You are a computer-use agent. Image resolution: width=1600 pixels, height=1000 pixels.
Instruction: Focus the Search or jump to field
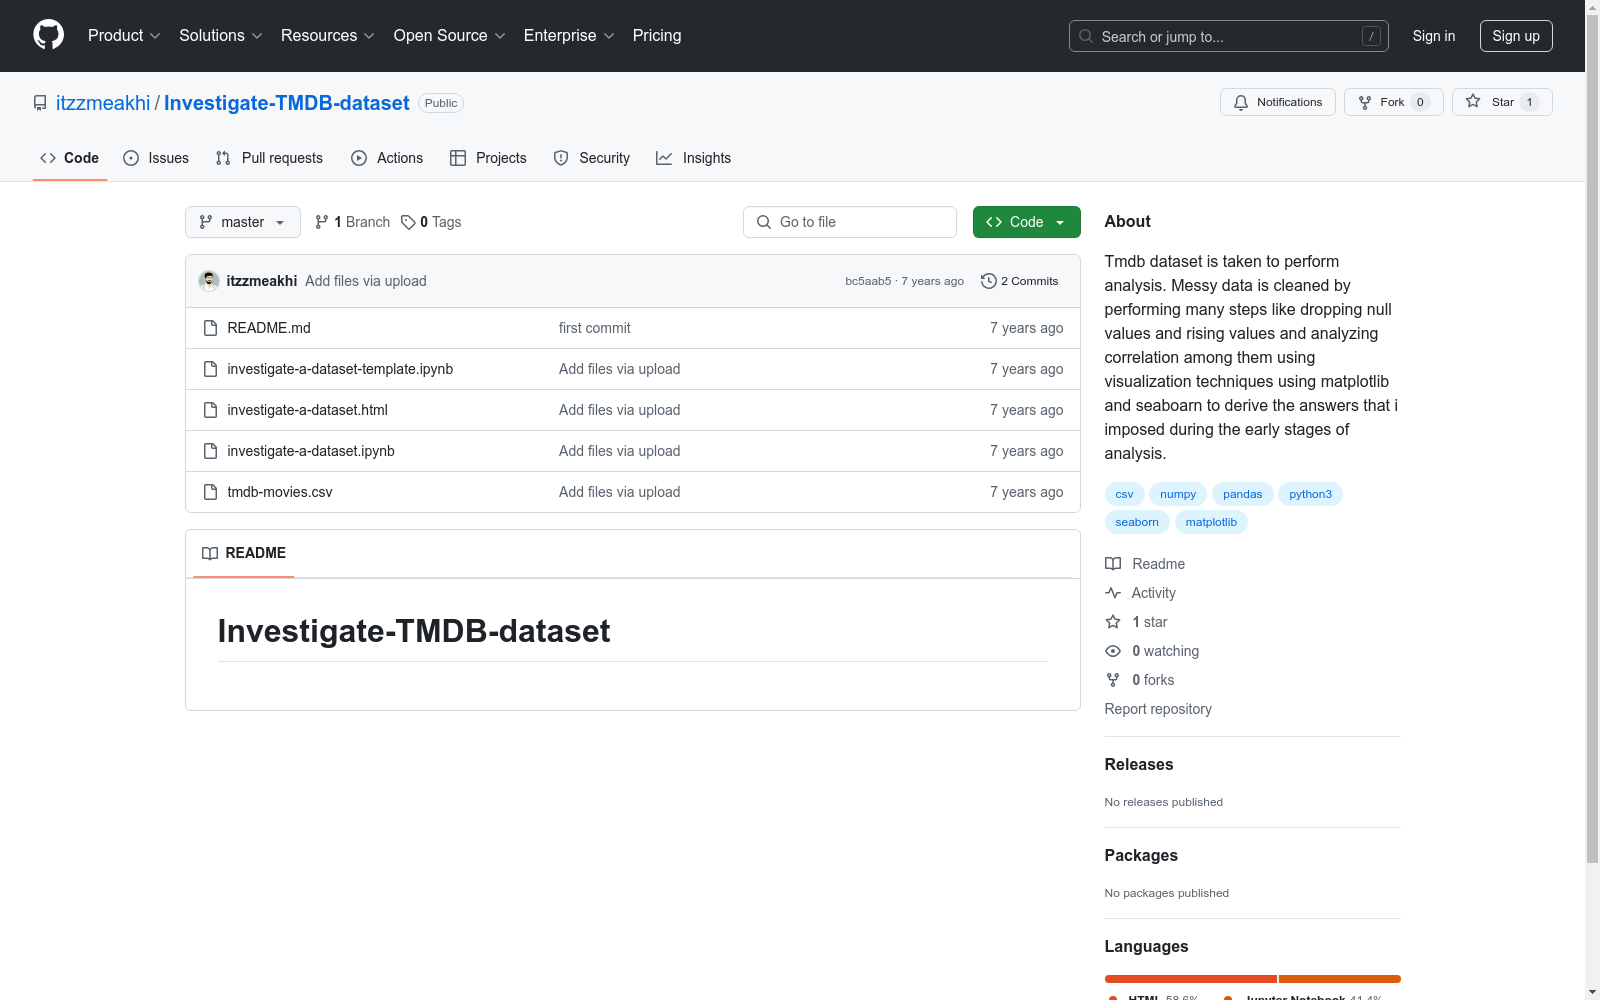pyautogui.click(x=1229, y=36)
